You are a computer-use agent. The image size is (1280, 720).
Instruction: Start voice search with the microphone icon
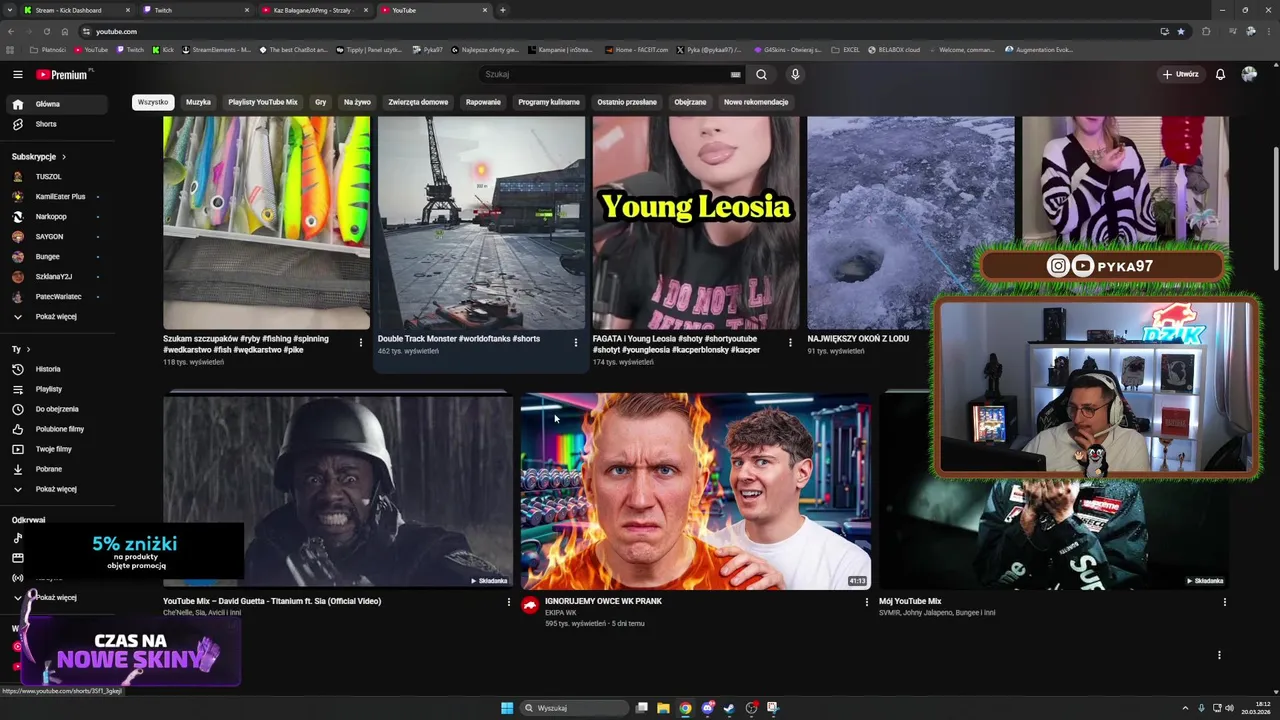click(x=795, y=74)
